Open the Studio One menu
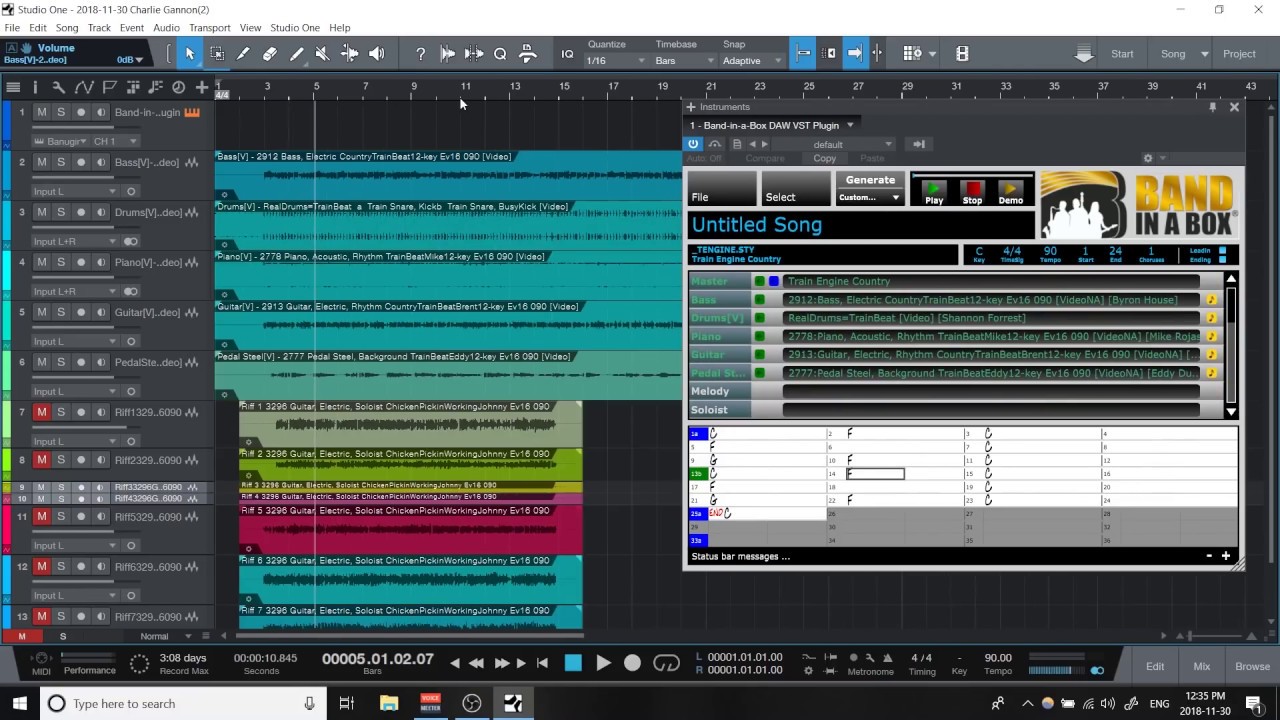Viewport: 1280px width, 720px height. (296, 28)
